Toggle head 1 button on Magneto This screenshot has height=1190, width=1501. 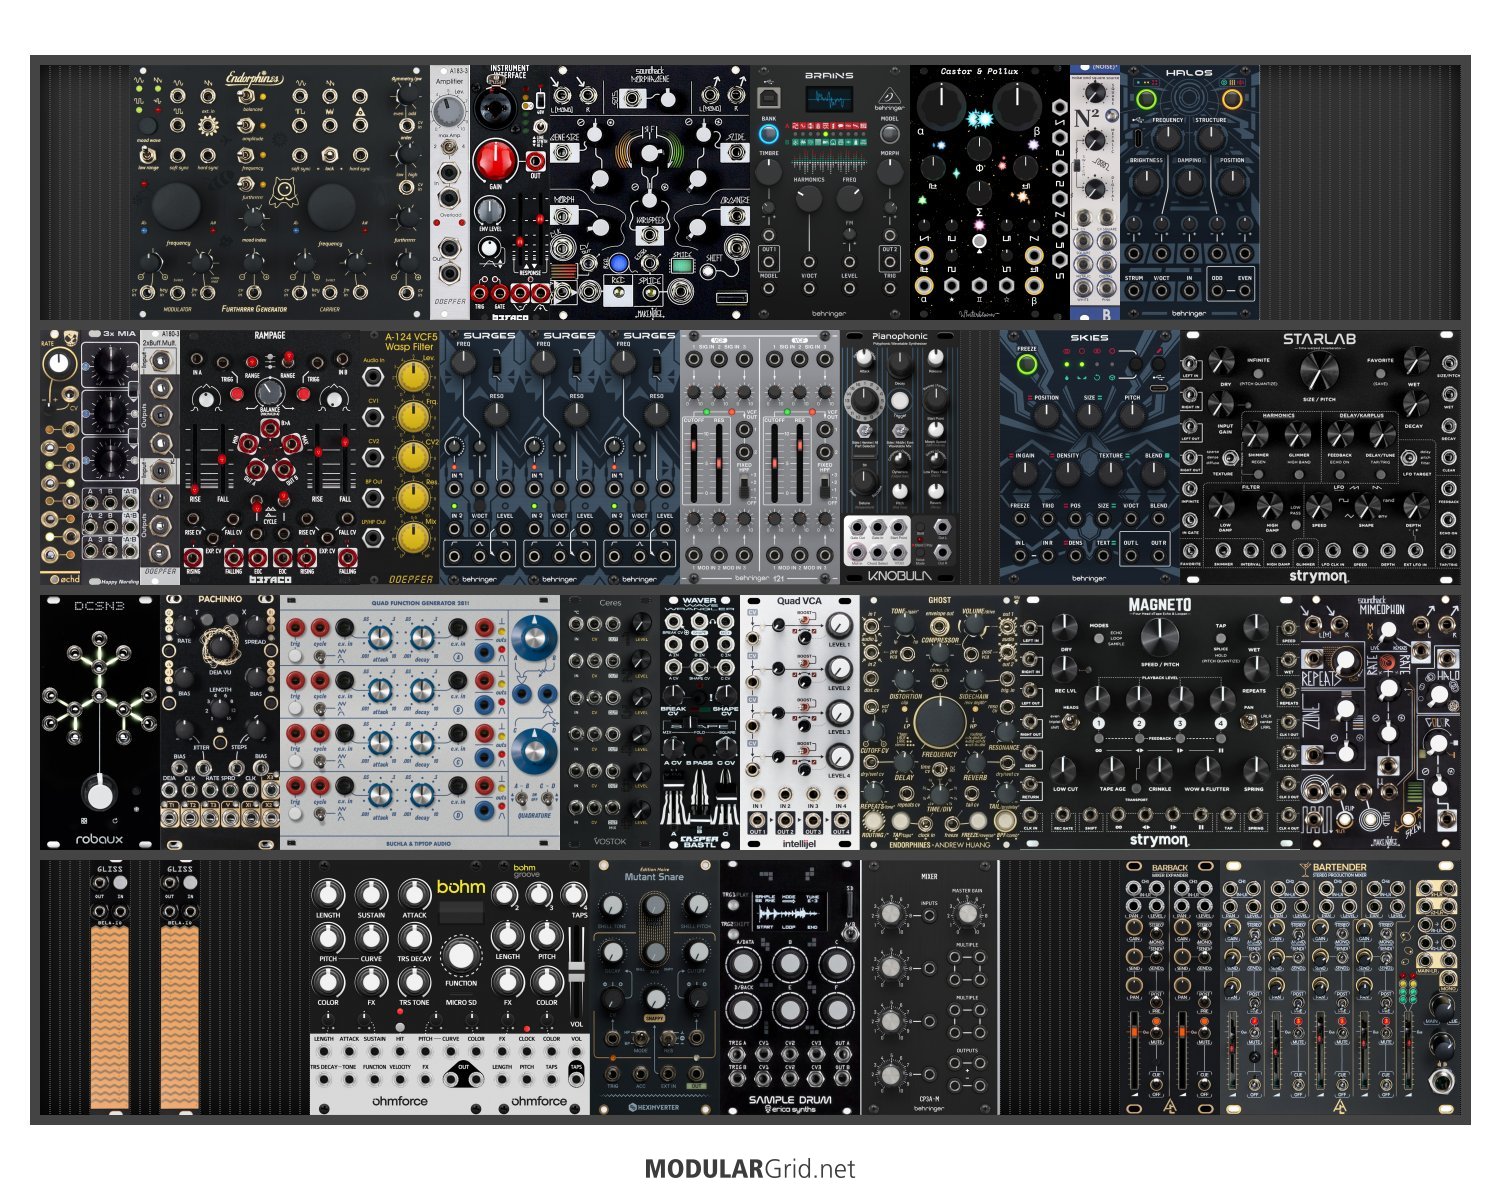click(x=1098, y=723)
